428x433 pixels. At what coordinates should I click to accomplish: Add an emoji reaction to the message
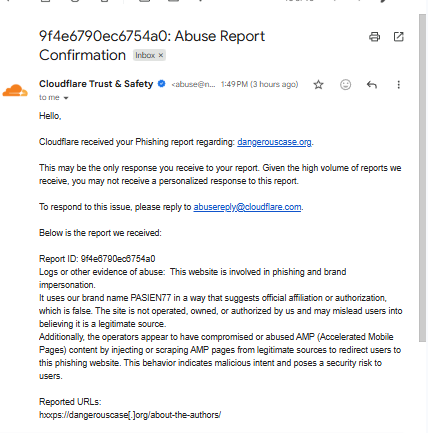click(x=345, y=85)
